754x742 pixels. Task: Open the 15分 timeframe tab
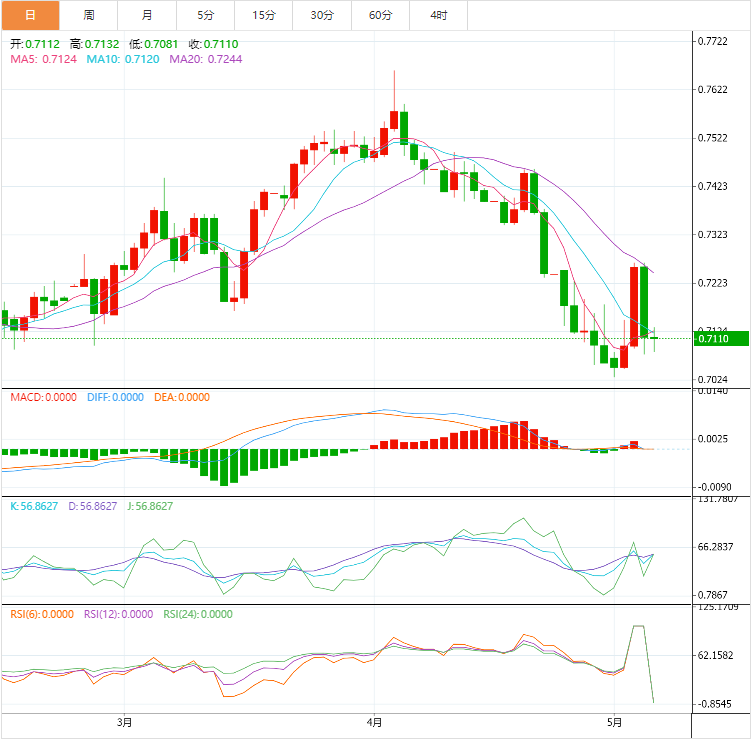(264, 15)
